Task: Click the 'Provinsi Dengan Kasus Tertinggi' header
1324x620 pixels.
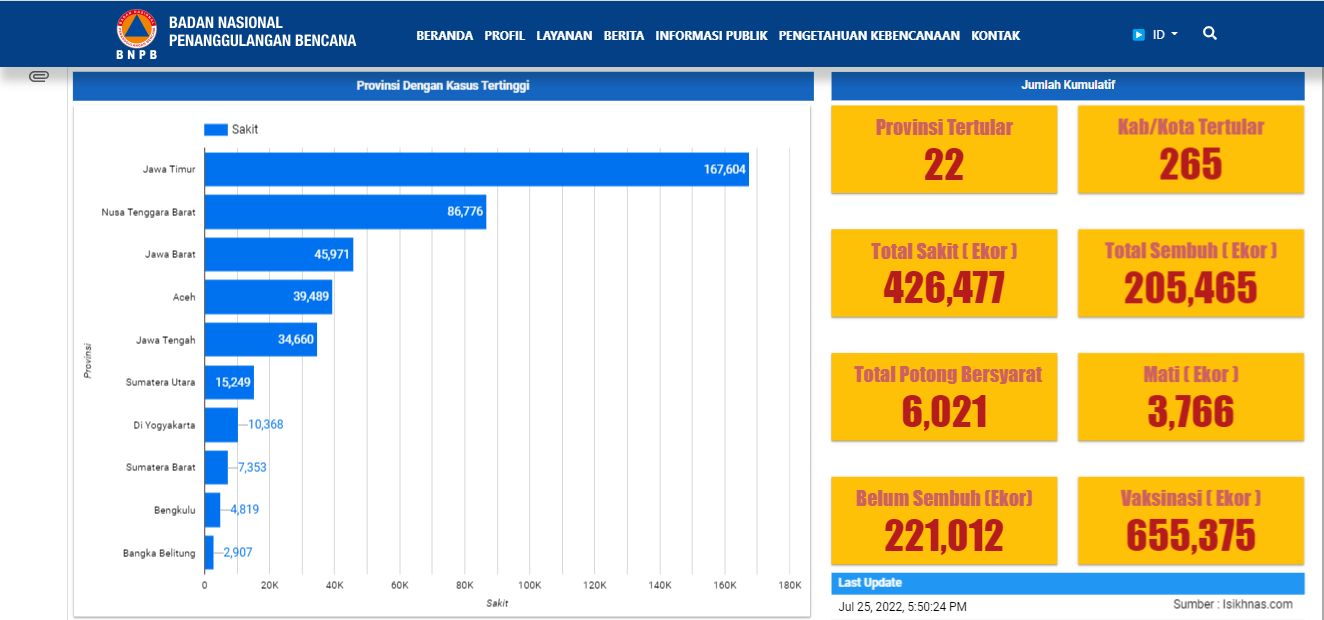Action: [x=443, y=86]
